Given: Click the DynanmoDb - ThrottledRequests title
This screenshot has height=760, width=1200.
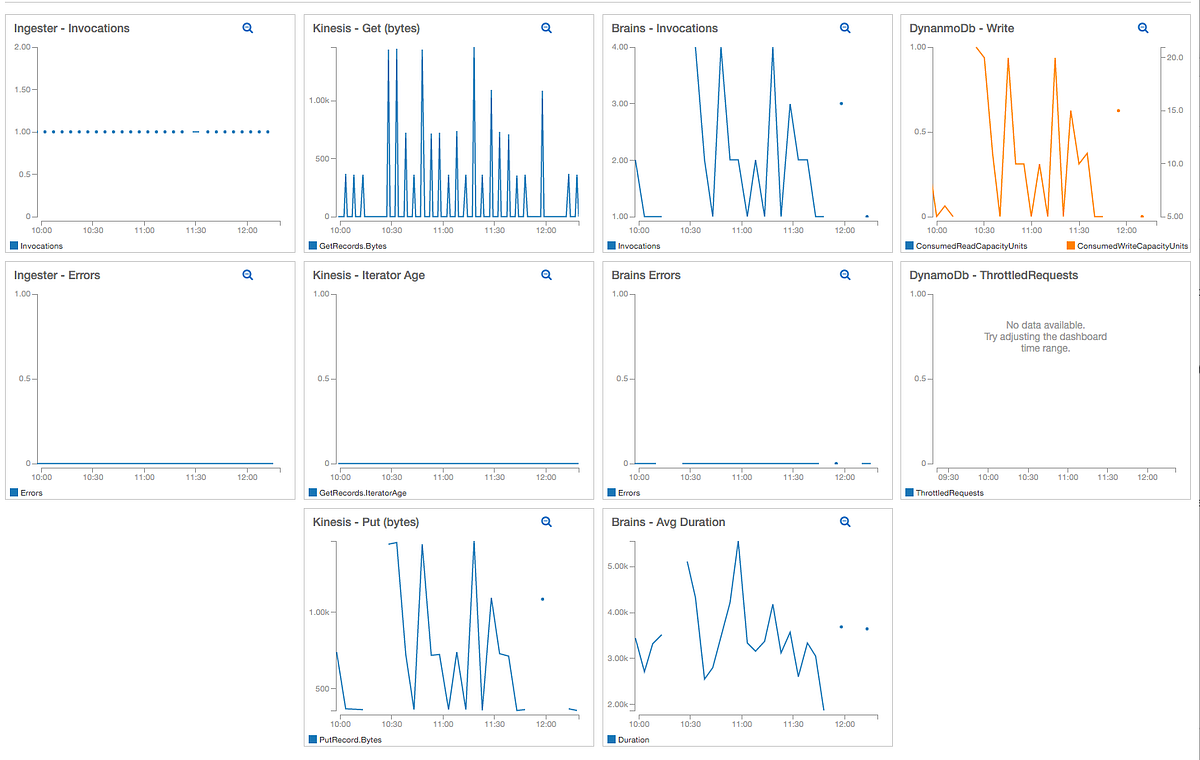Looking at the screenshot, I should tap(994, 275).
